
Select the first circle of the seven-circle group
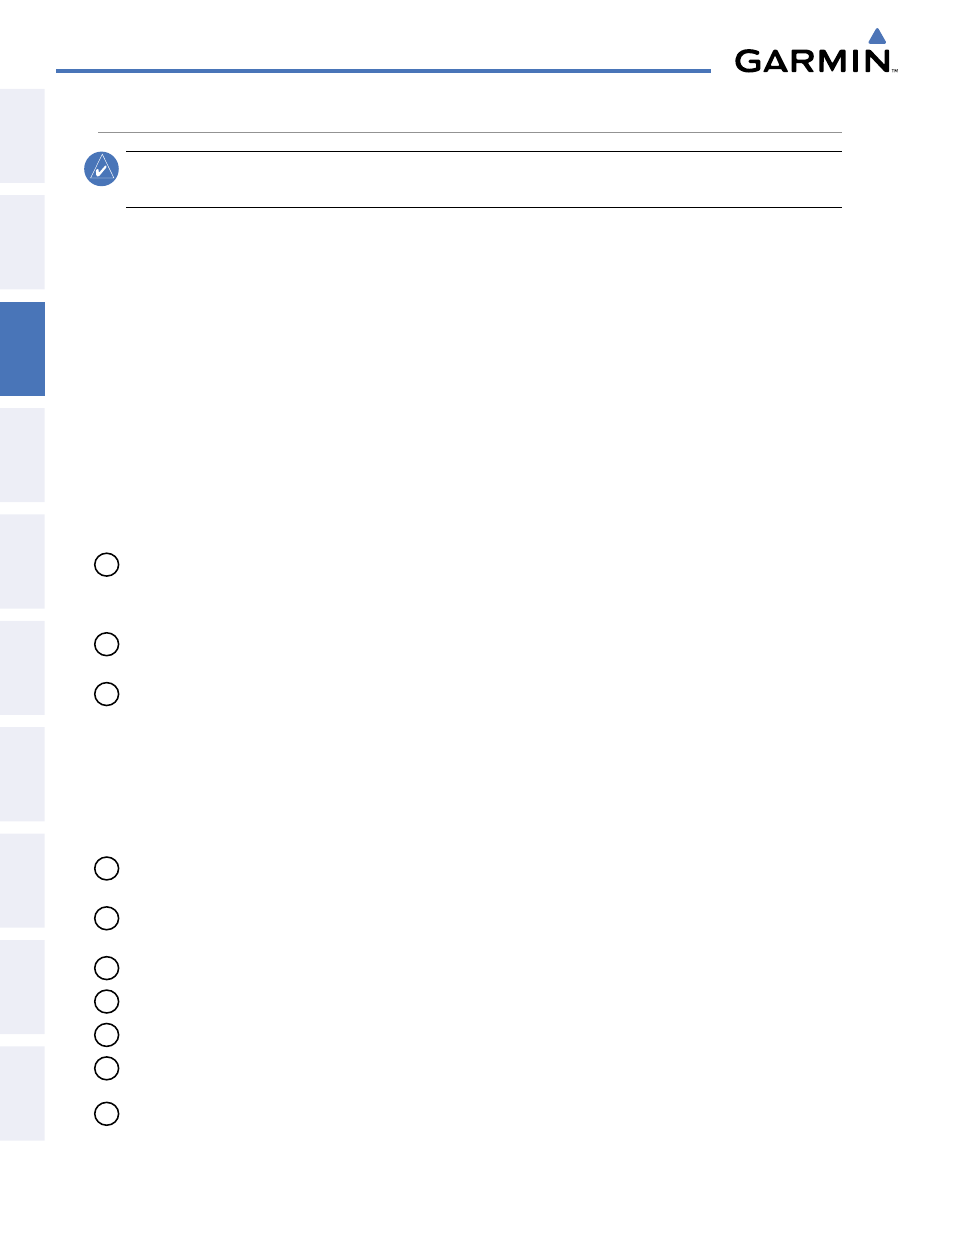pos(107,868)
